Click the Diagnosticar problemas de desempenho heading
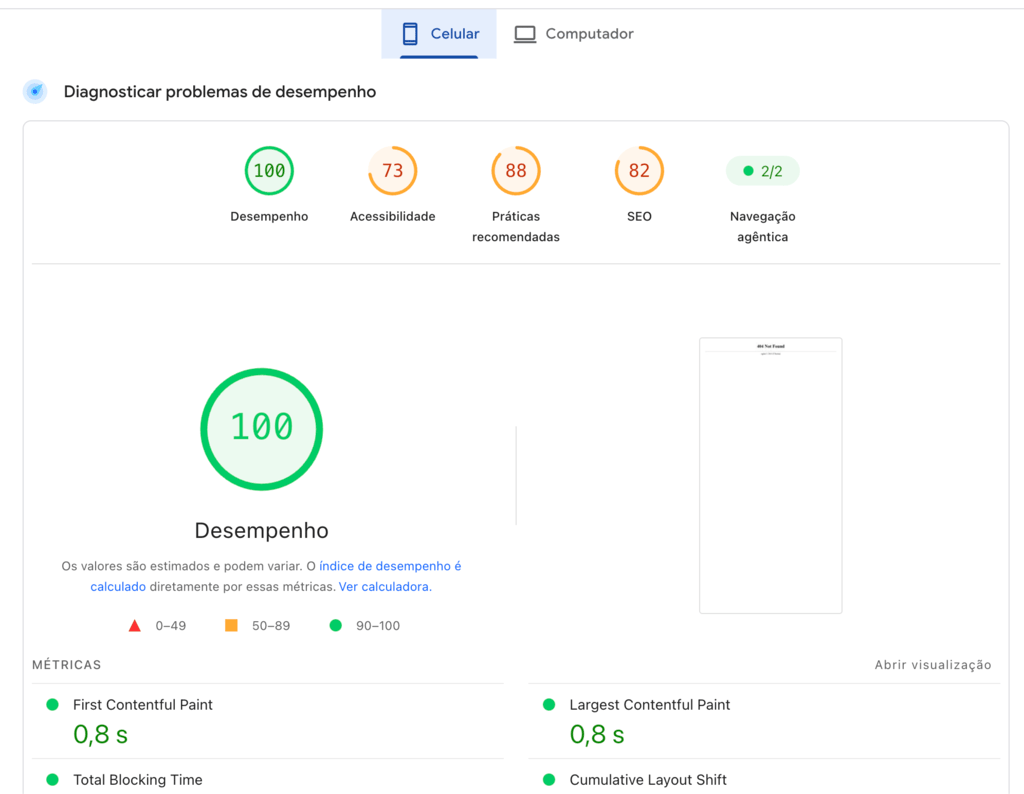Viewport: 1024px width, 794px height. 219,91
